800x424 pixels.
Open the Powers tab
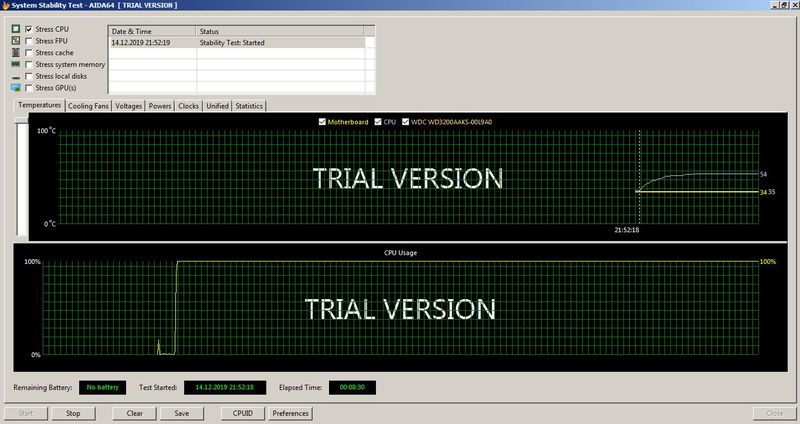click(x=160, y=106)
